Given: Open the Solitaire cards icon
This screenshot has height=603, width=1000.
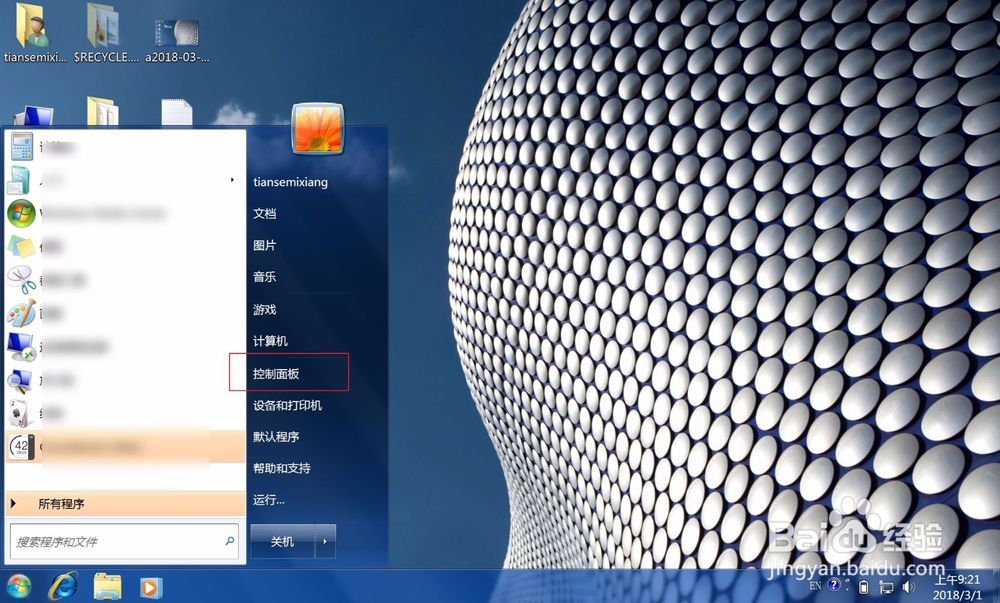Looking at the screenshot, I should coord(20,413).
